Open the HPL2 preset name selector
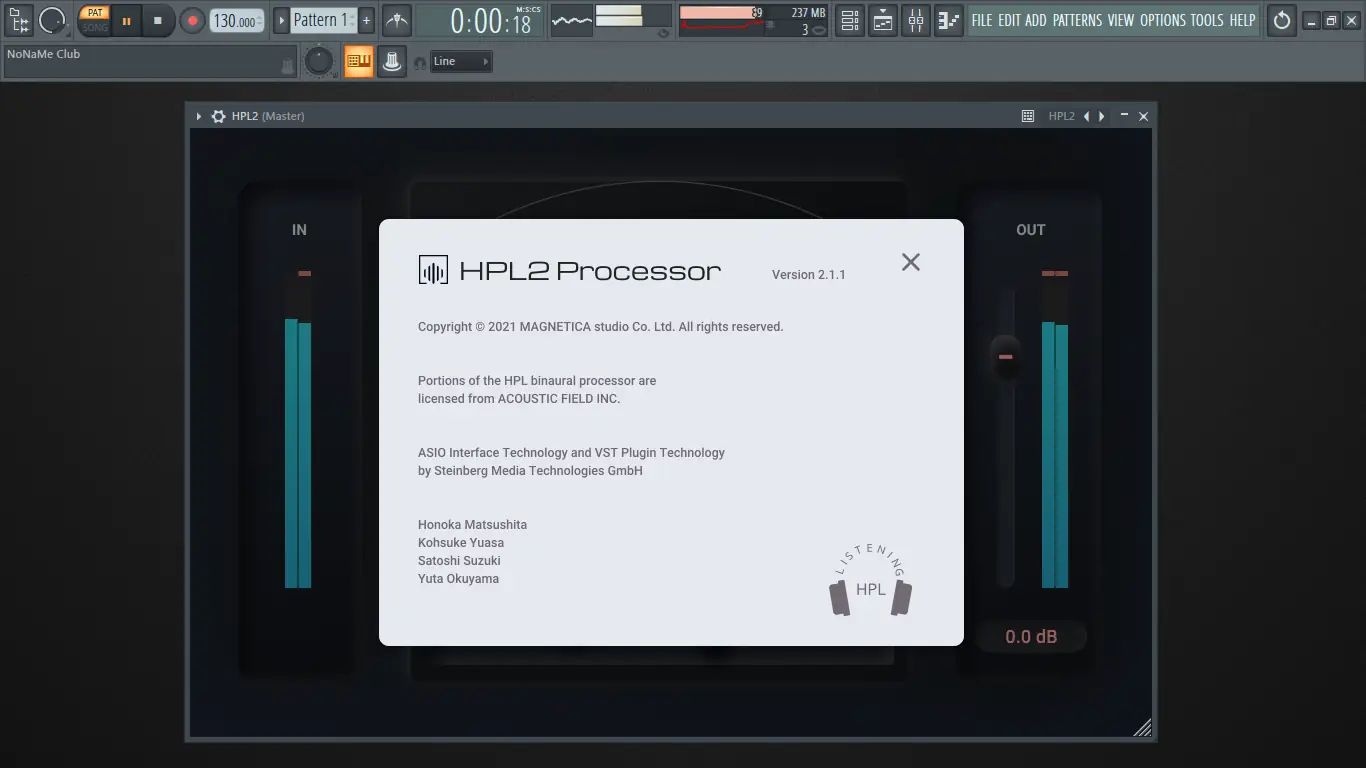1366x768 pixels. 1061,116
